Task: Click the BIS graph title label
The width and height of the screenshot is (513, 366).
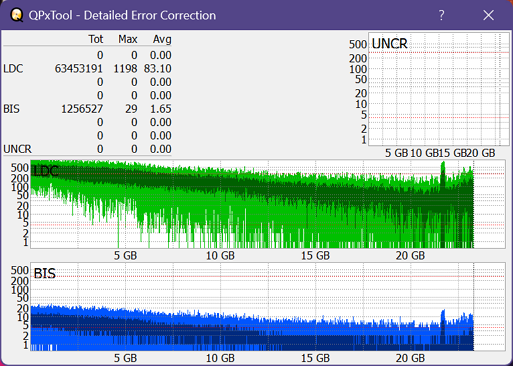Action: click(x=45, y=273)
